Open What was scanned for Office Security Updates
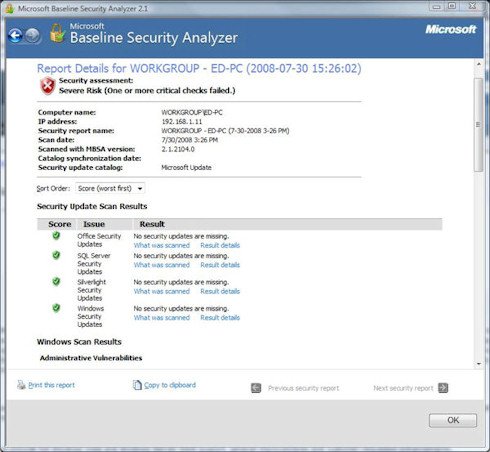Viewport: 490px width, 452px height. (x=162, y=245)
